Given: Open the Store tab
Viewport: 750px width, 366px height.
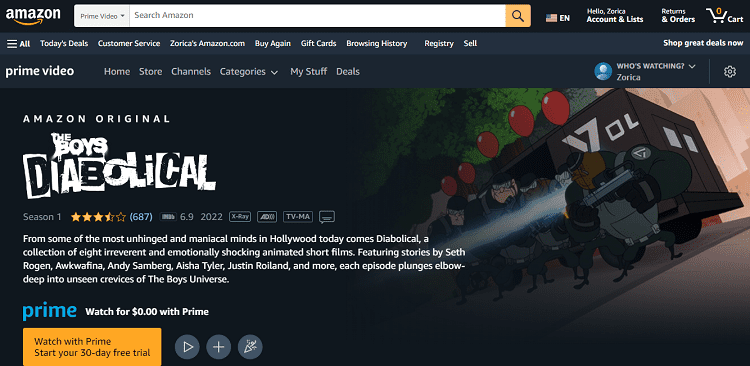Looking at the screenshot, I should pos(151,72).
